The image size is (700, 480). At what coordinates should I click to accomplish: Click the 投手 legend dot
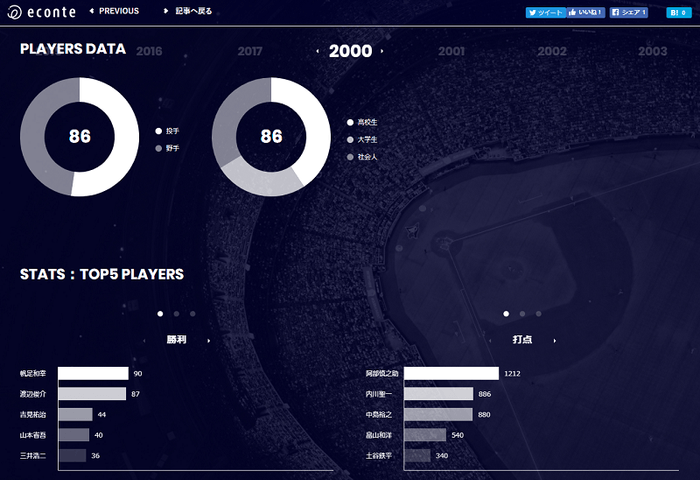pyautogui.click(x=159, y=131)
